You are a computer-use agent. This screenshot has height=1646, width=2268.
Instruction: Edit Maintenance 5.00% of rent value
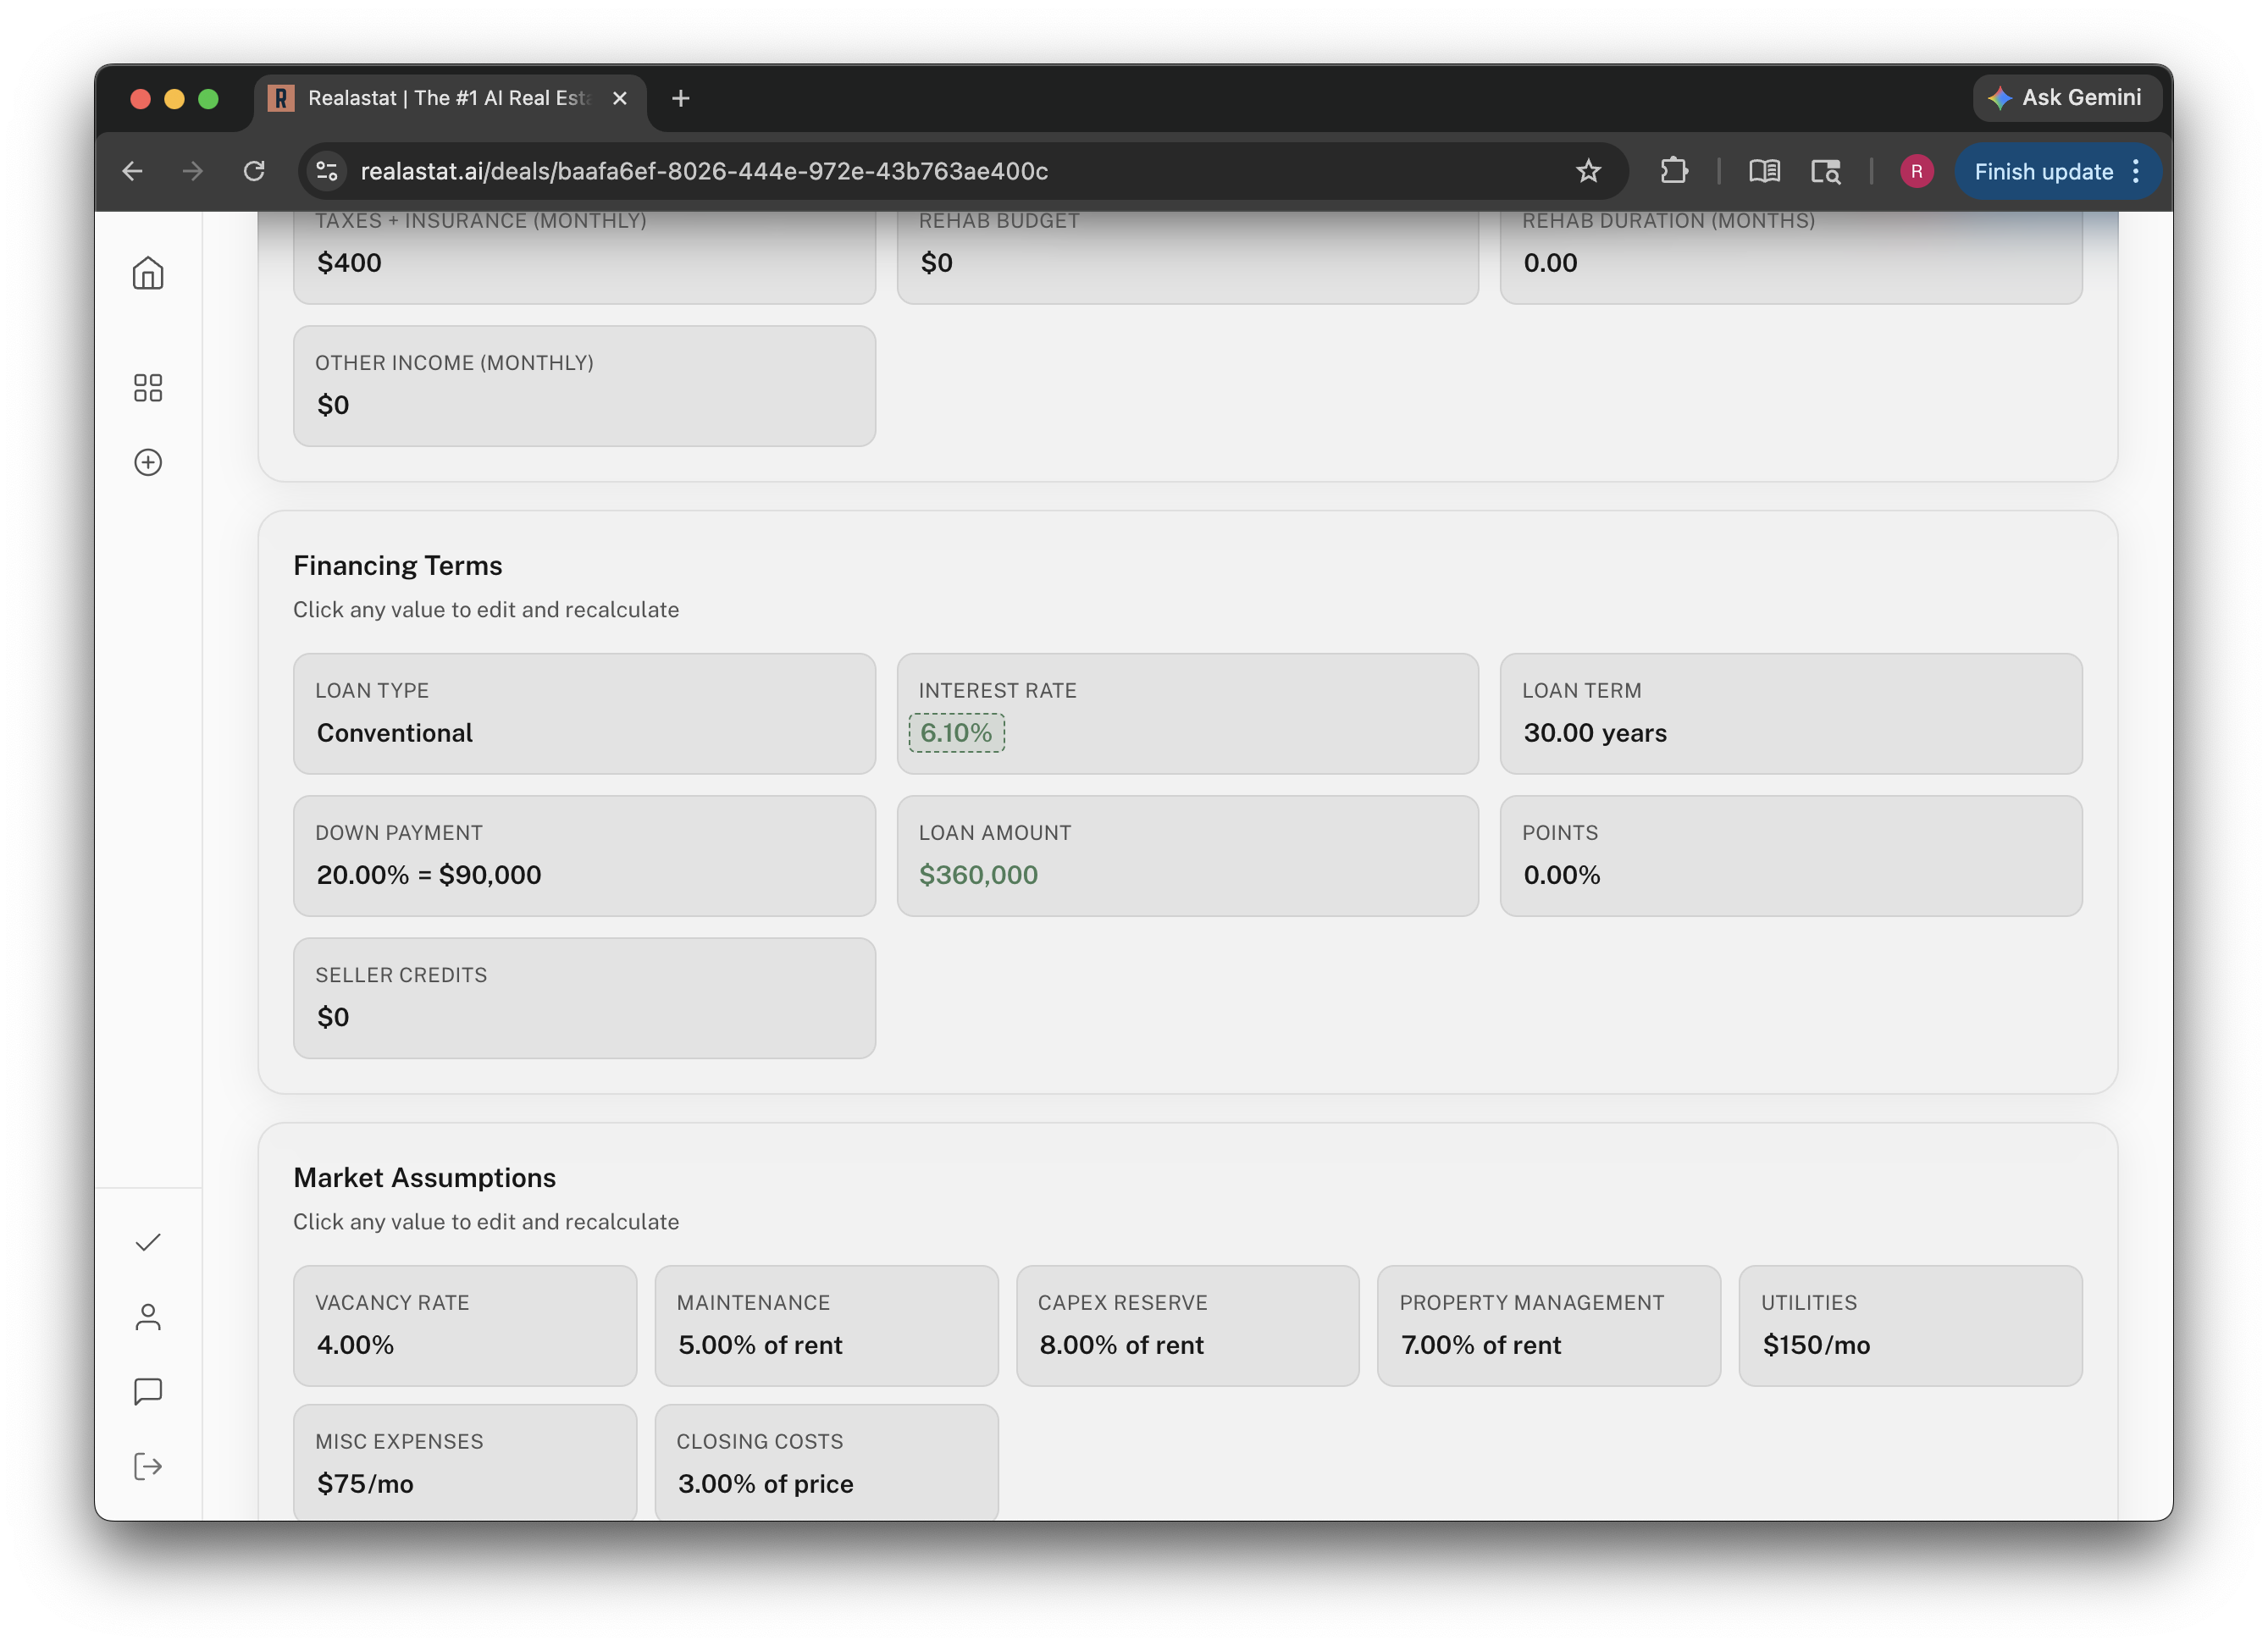tap(760, 1345)
